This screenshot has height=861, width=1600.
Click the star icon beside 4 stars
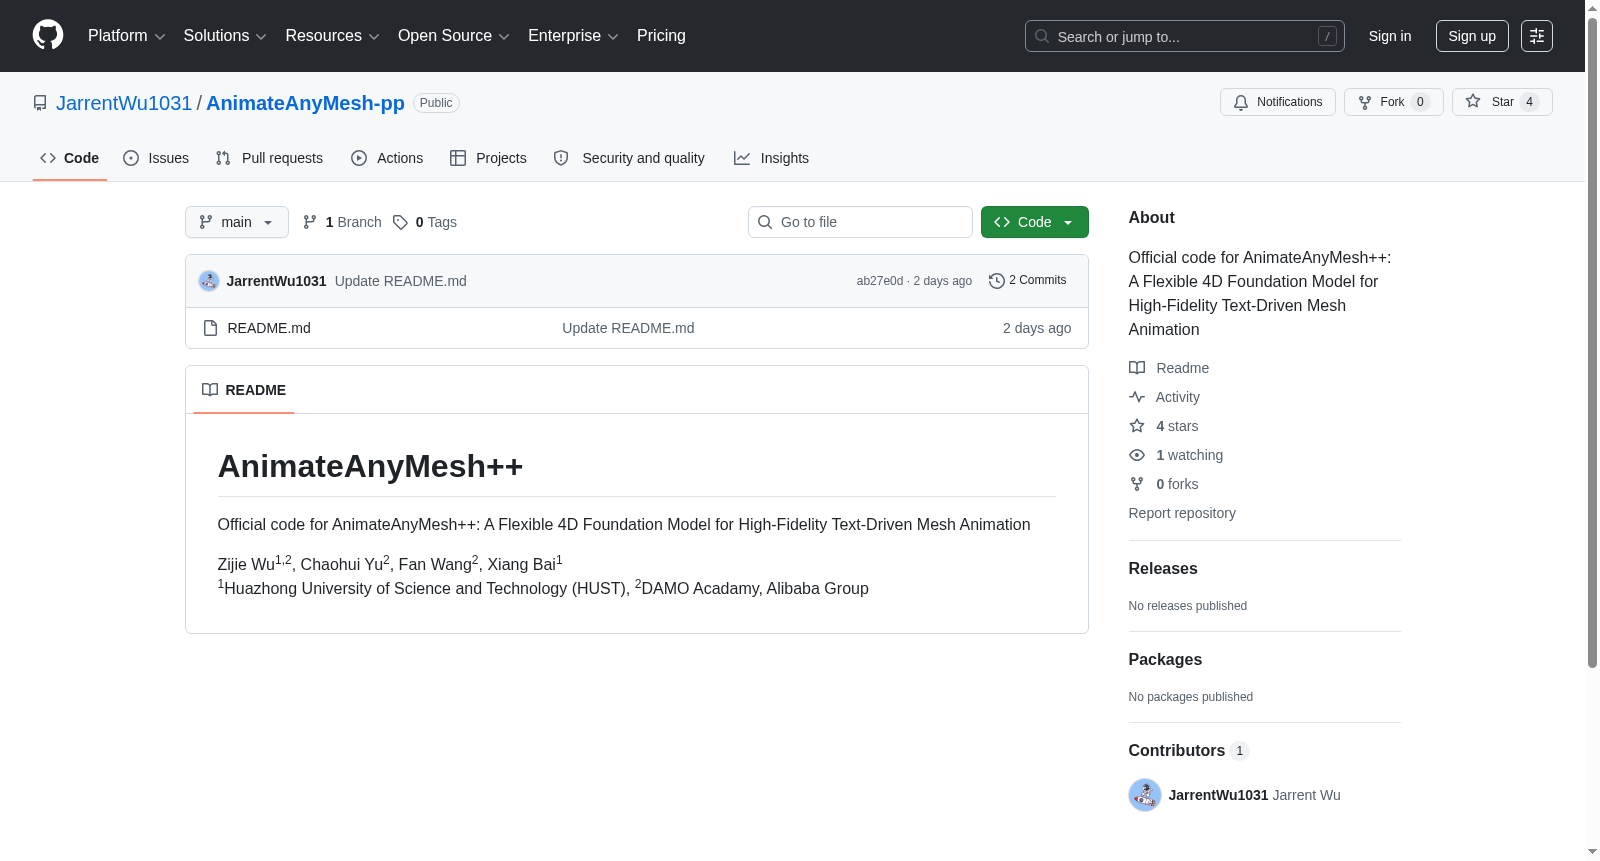(x=1137, y=426)
